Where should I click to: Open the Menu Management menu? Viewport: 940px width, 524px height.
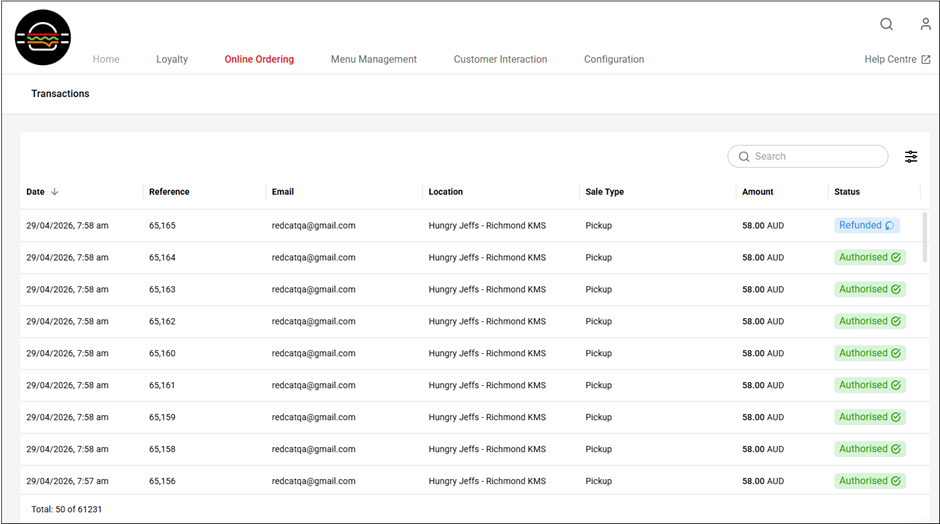click(373, 60)
